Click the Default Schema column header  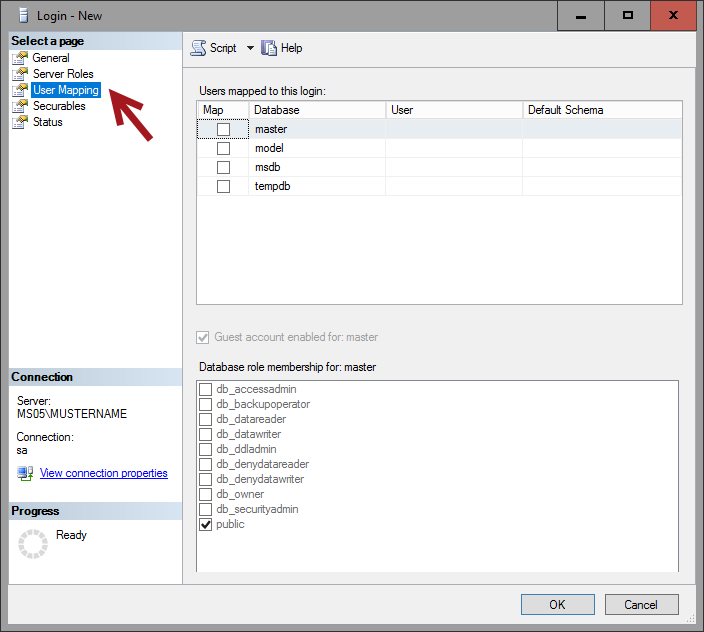565,110
